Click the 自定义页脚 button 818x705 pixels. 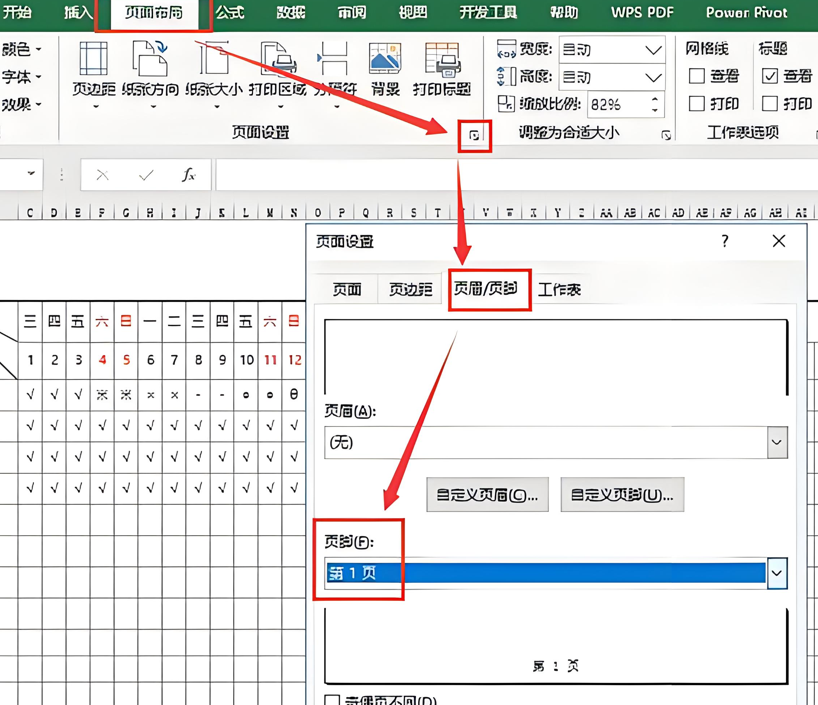coord(621,495)
